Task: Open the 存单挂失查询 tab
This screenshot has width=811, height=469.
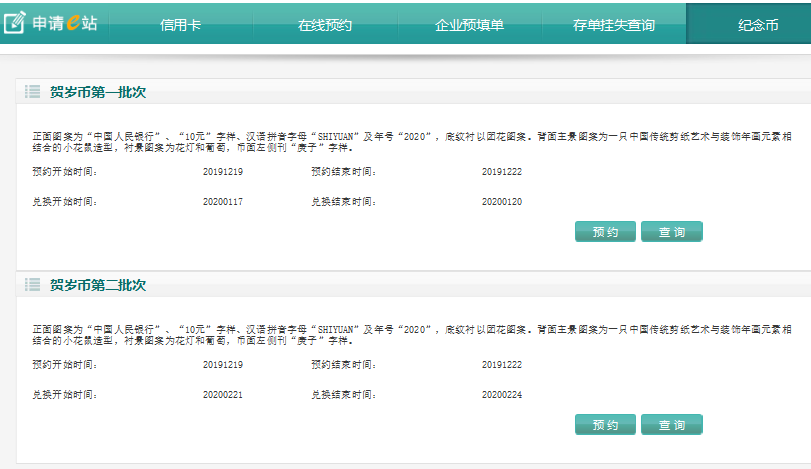Action: click(614, 25)
